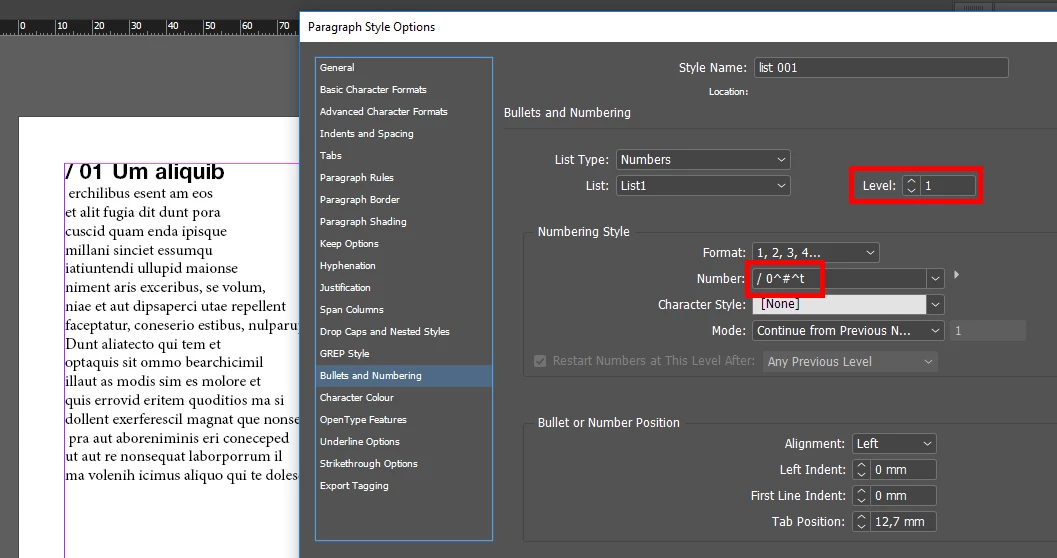Open Strikethrough Options category
Image resolution: width=1057 pixels, height=558 pixels.
[x=403, y=464]
